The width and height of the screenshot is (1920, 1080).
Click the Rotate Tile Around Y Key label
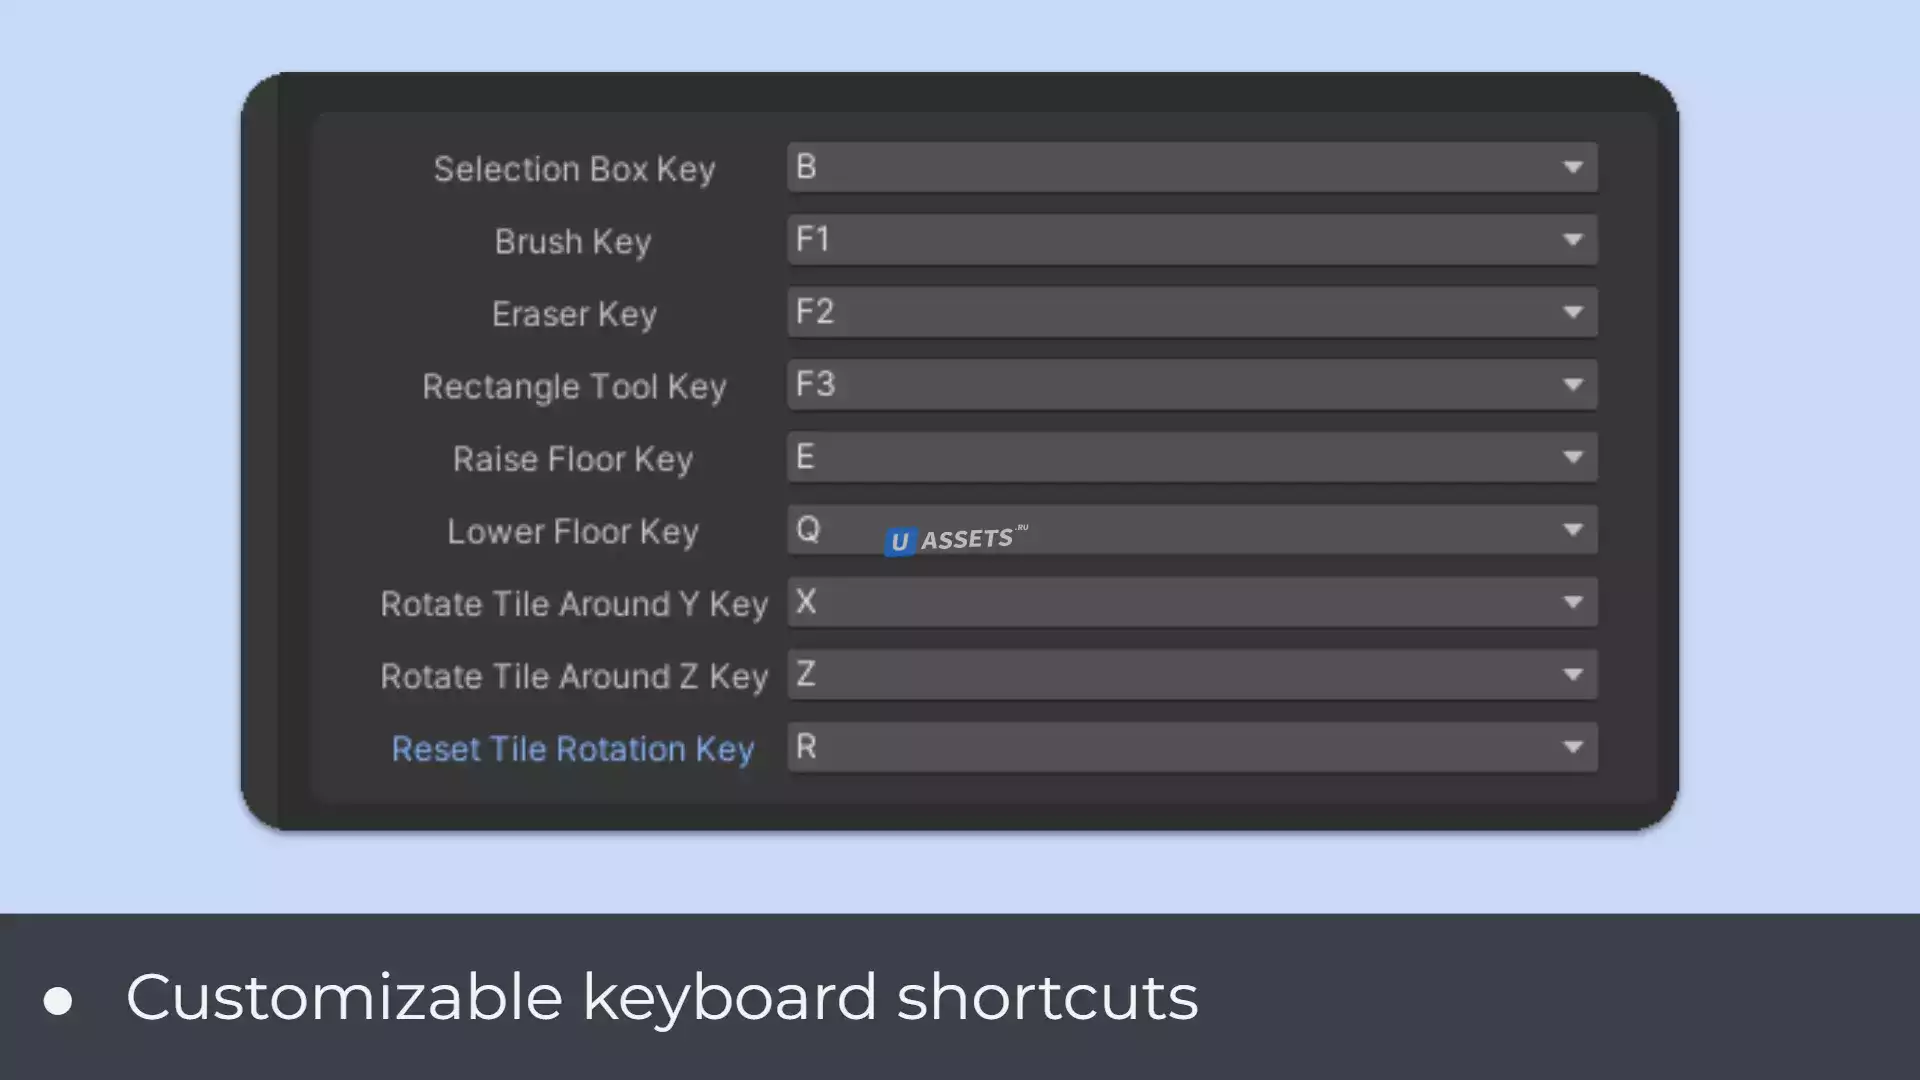tap(574, 604)
